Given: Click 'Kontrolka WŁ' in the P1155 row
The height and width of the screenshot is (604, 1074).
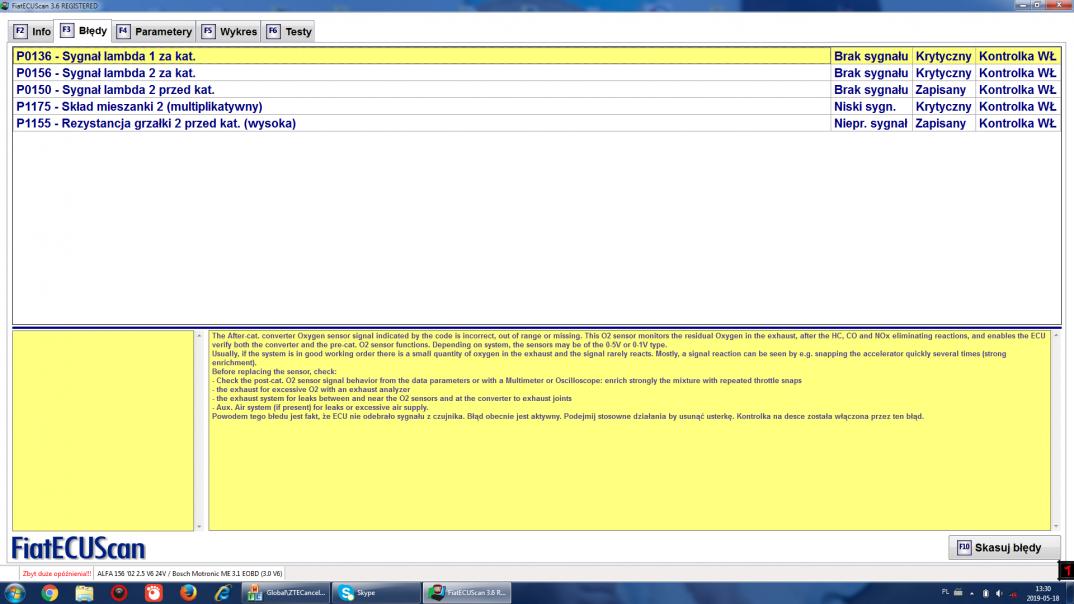Looking at the screenshot, I should click(x=1017, y=123).
